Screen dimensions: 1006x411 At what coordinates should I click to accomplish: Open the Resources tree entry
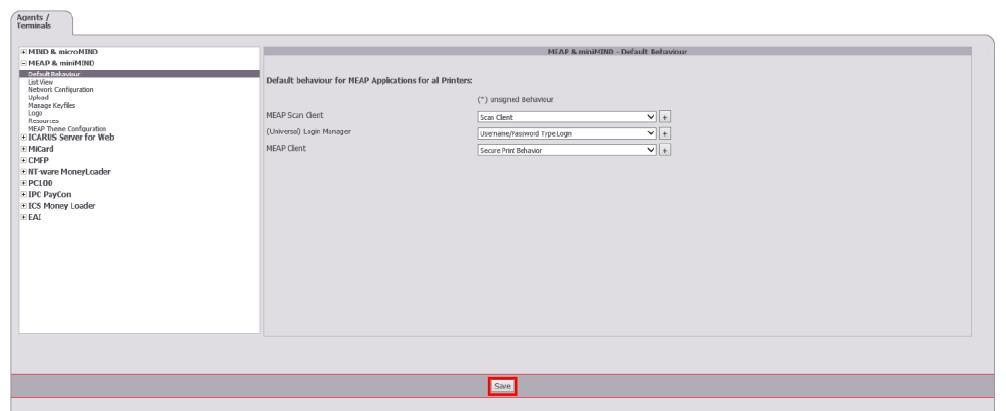[x=43, y=121]
